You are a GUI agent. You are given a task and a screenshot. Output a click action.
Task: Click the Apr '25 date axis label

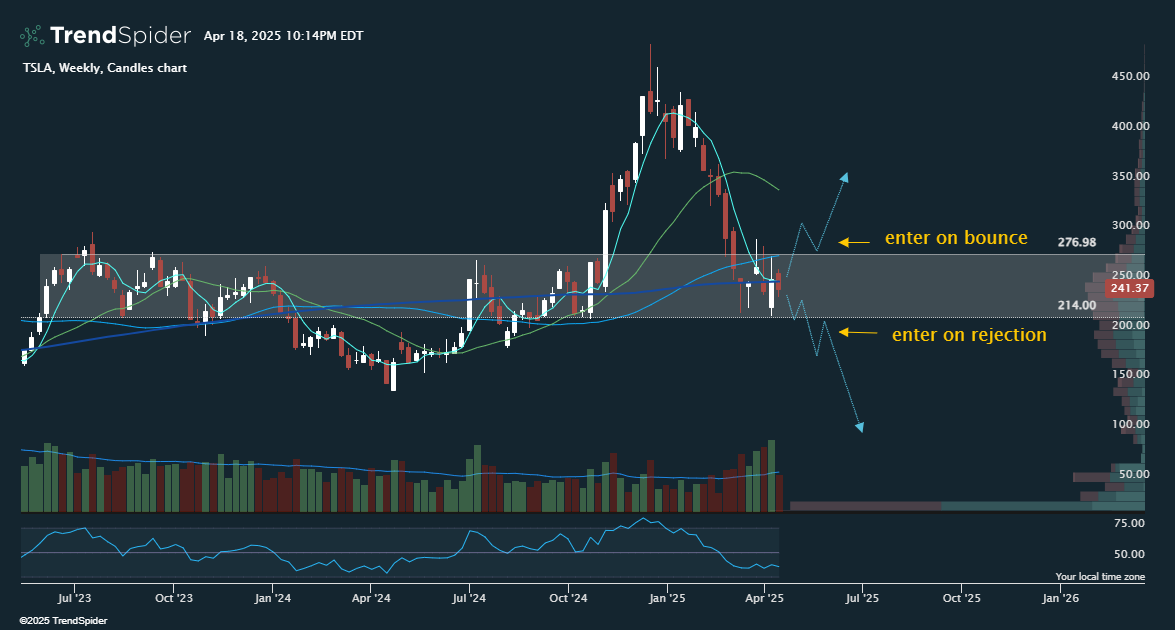[765, 598]
